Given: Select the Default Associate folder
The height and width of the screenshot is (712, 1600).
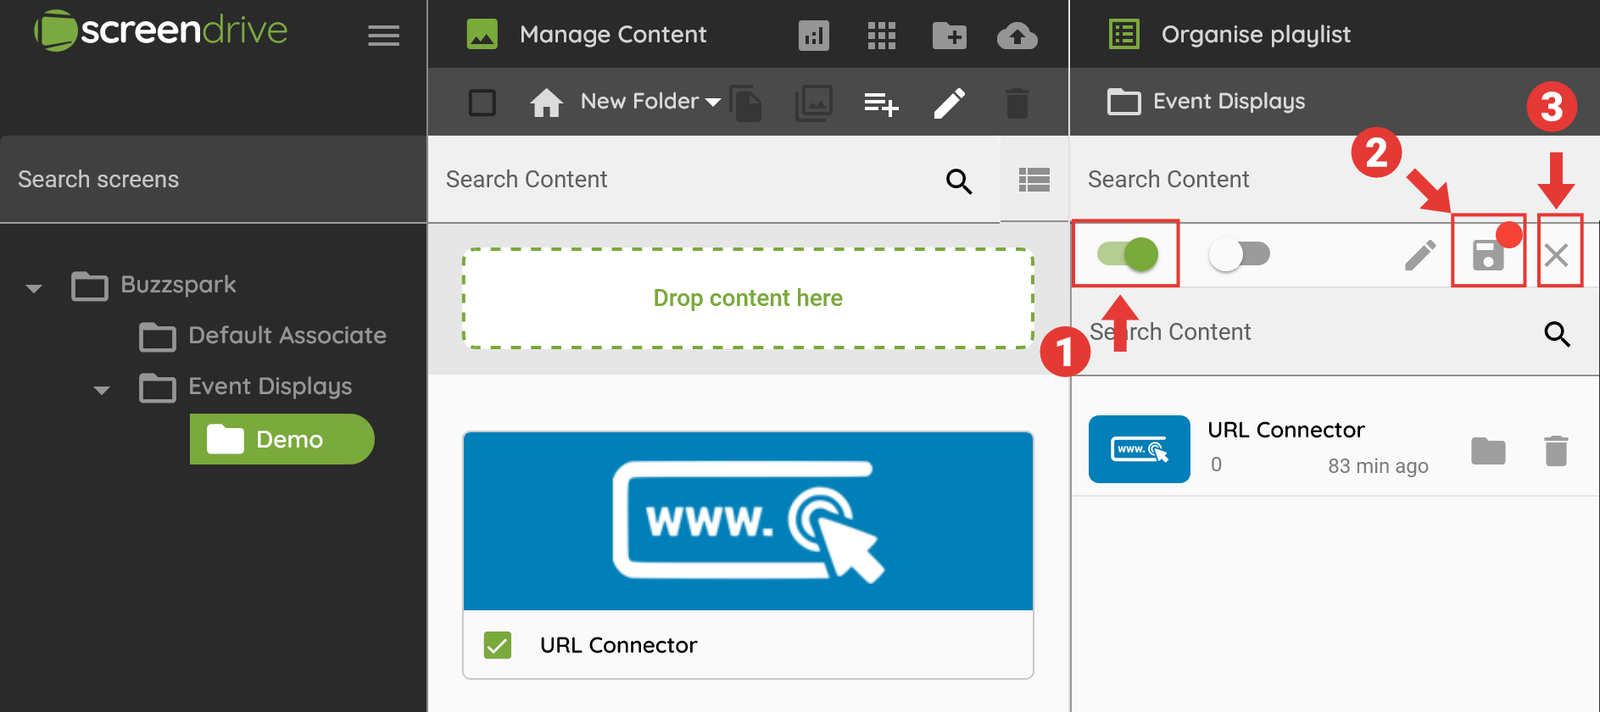Looking at the screenshot, I should point(286,336).
